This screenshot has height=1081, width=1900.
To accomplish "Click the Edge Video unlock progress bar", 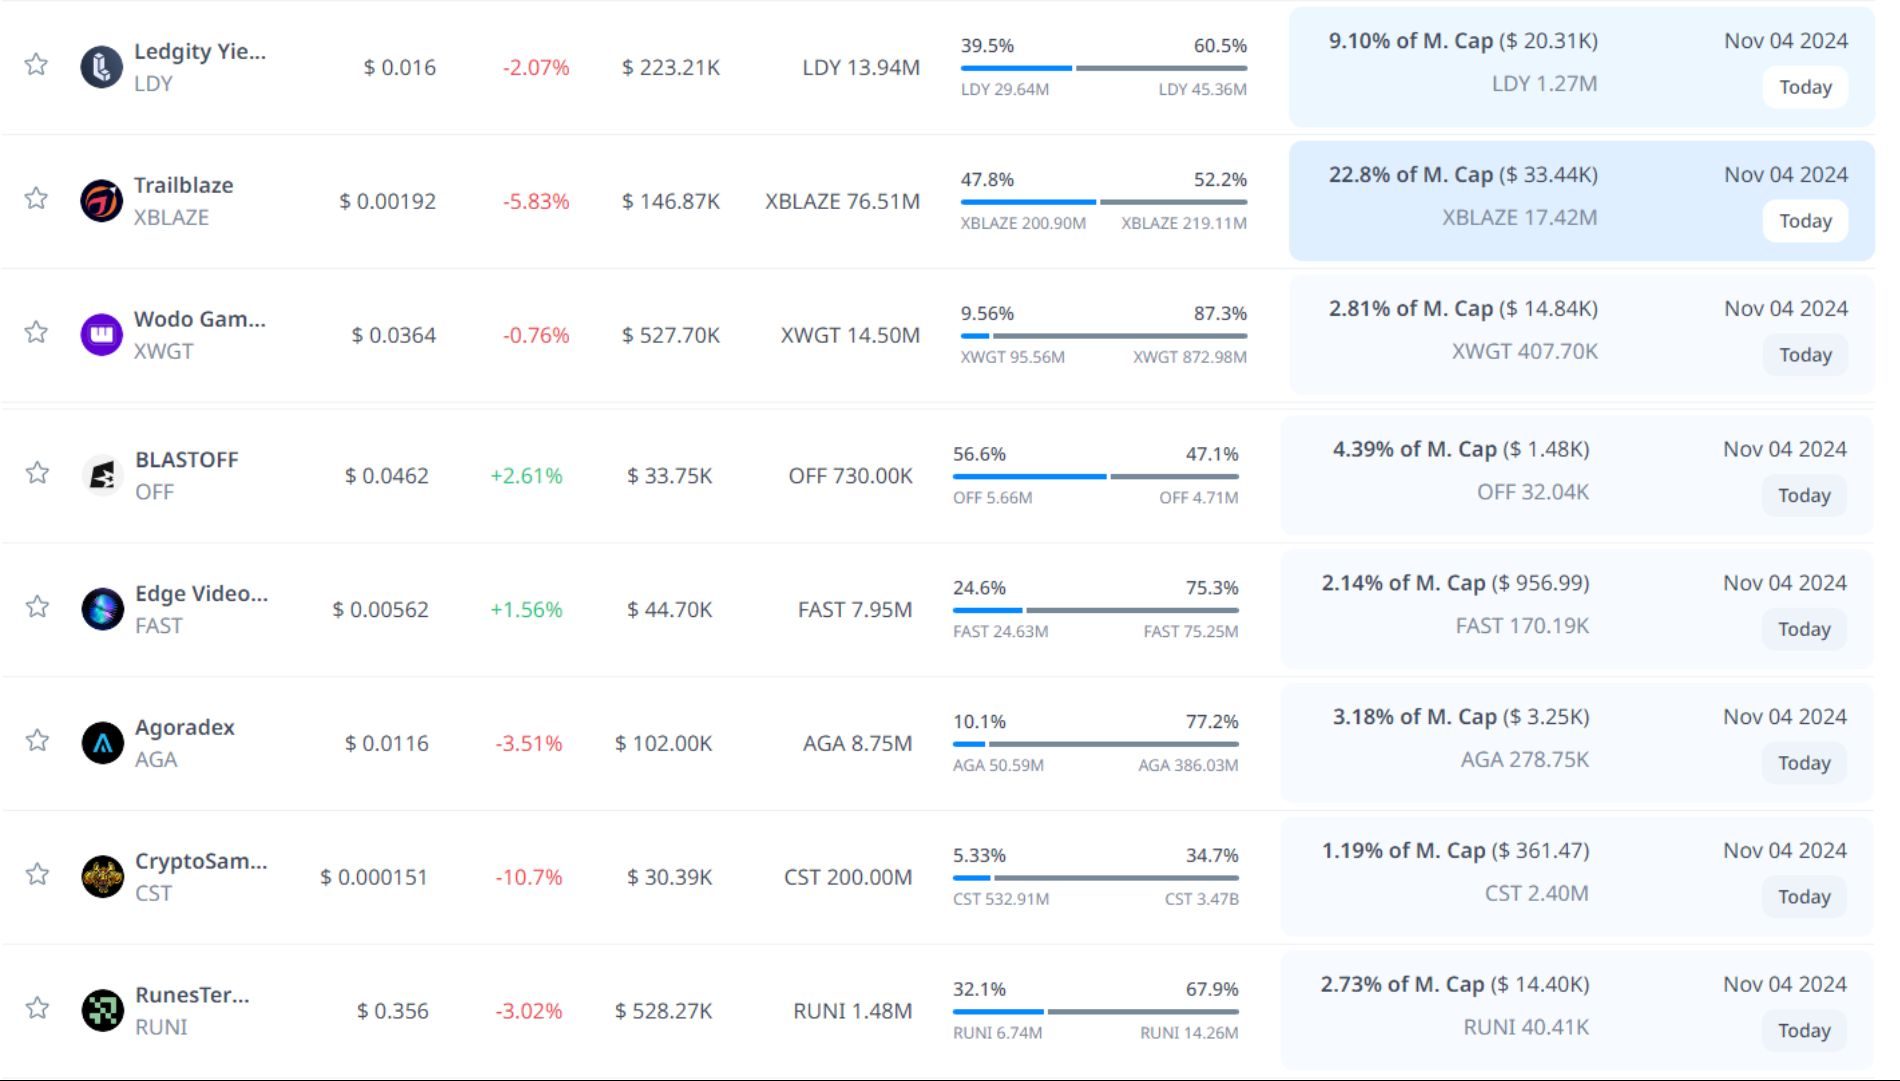I will [x=1095, y=610].
